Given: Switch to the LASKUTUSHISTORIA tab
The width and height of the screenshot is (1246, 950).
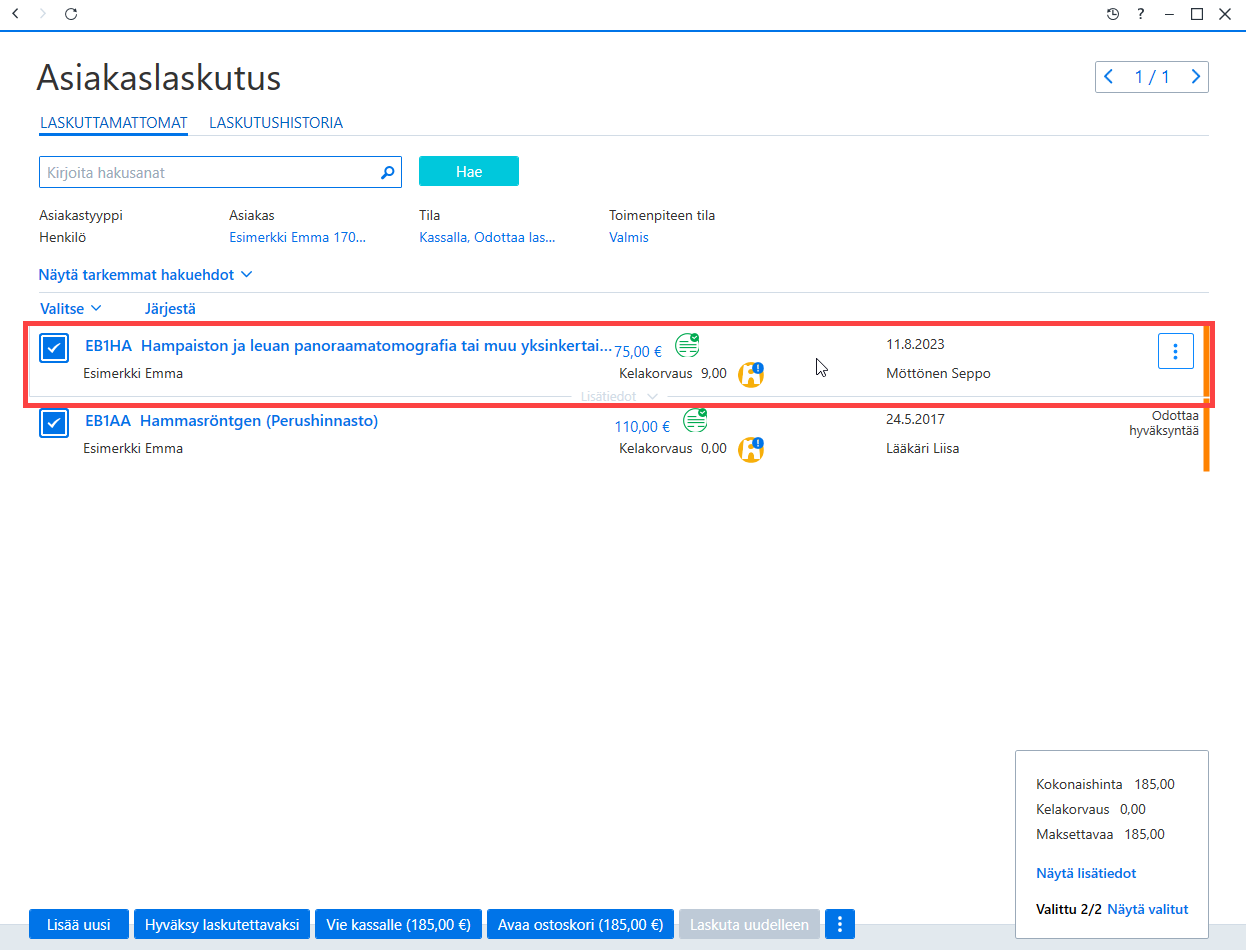Looking at the screenshot, I should [276, 123].
